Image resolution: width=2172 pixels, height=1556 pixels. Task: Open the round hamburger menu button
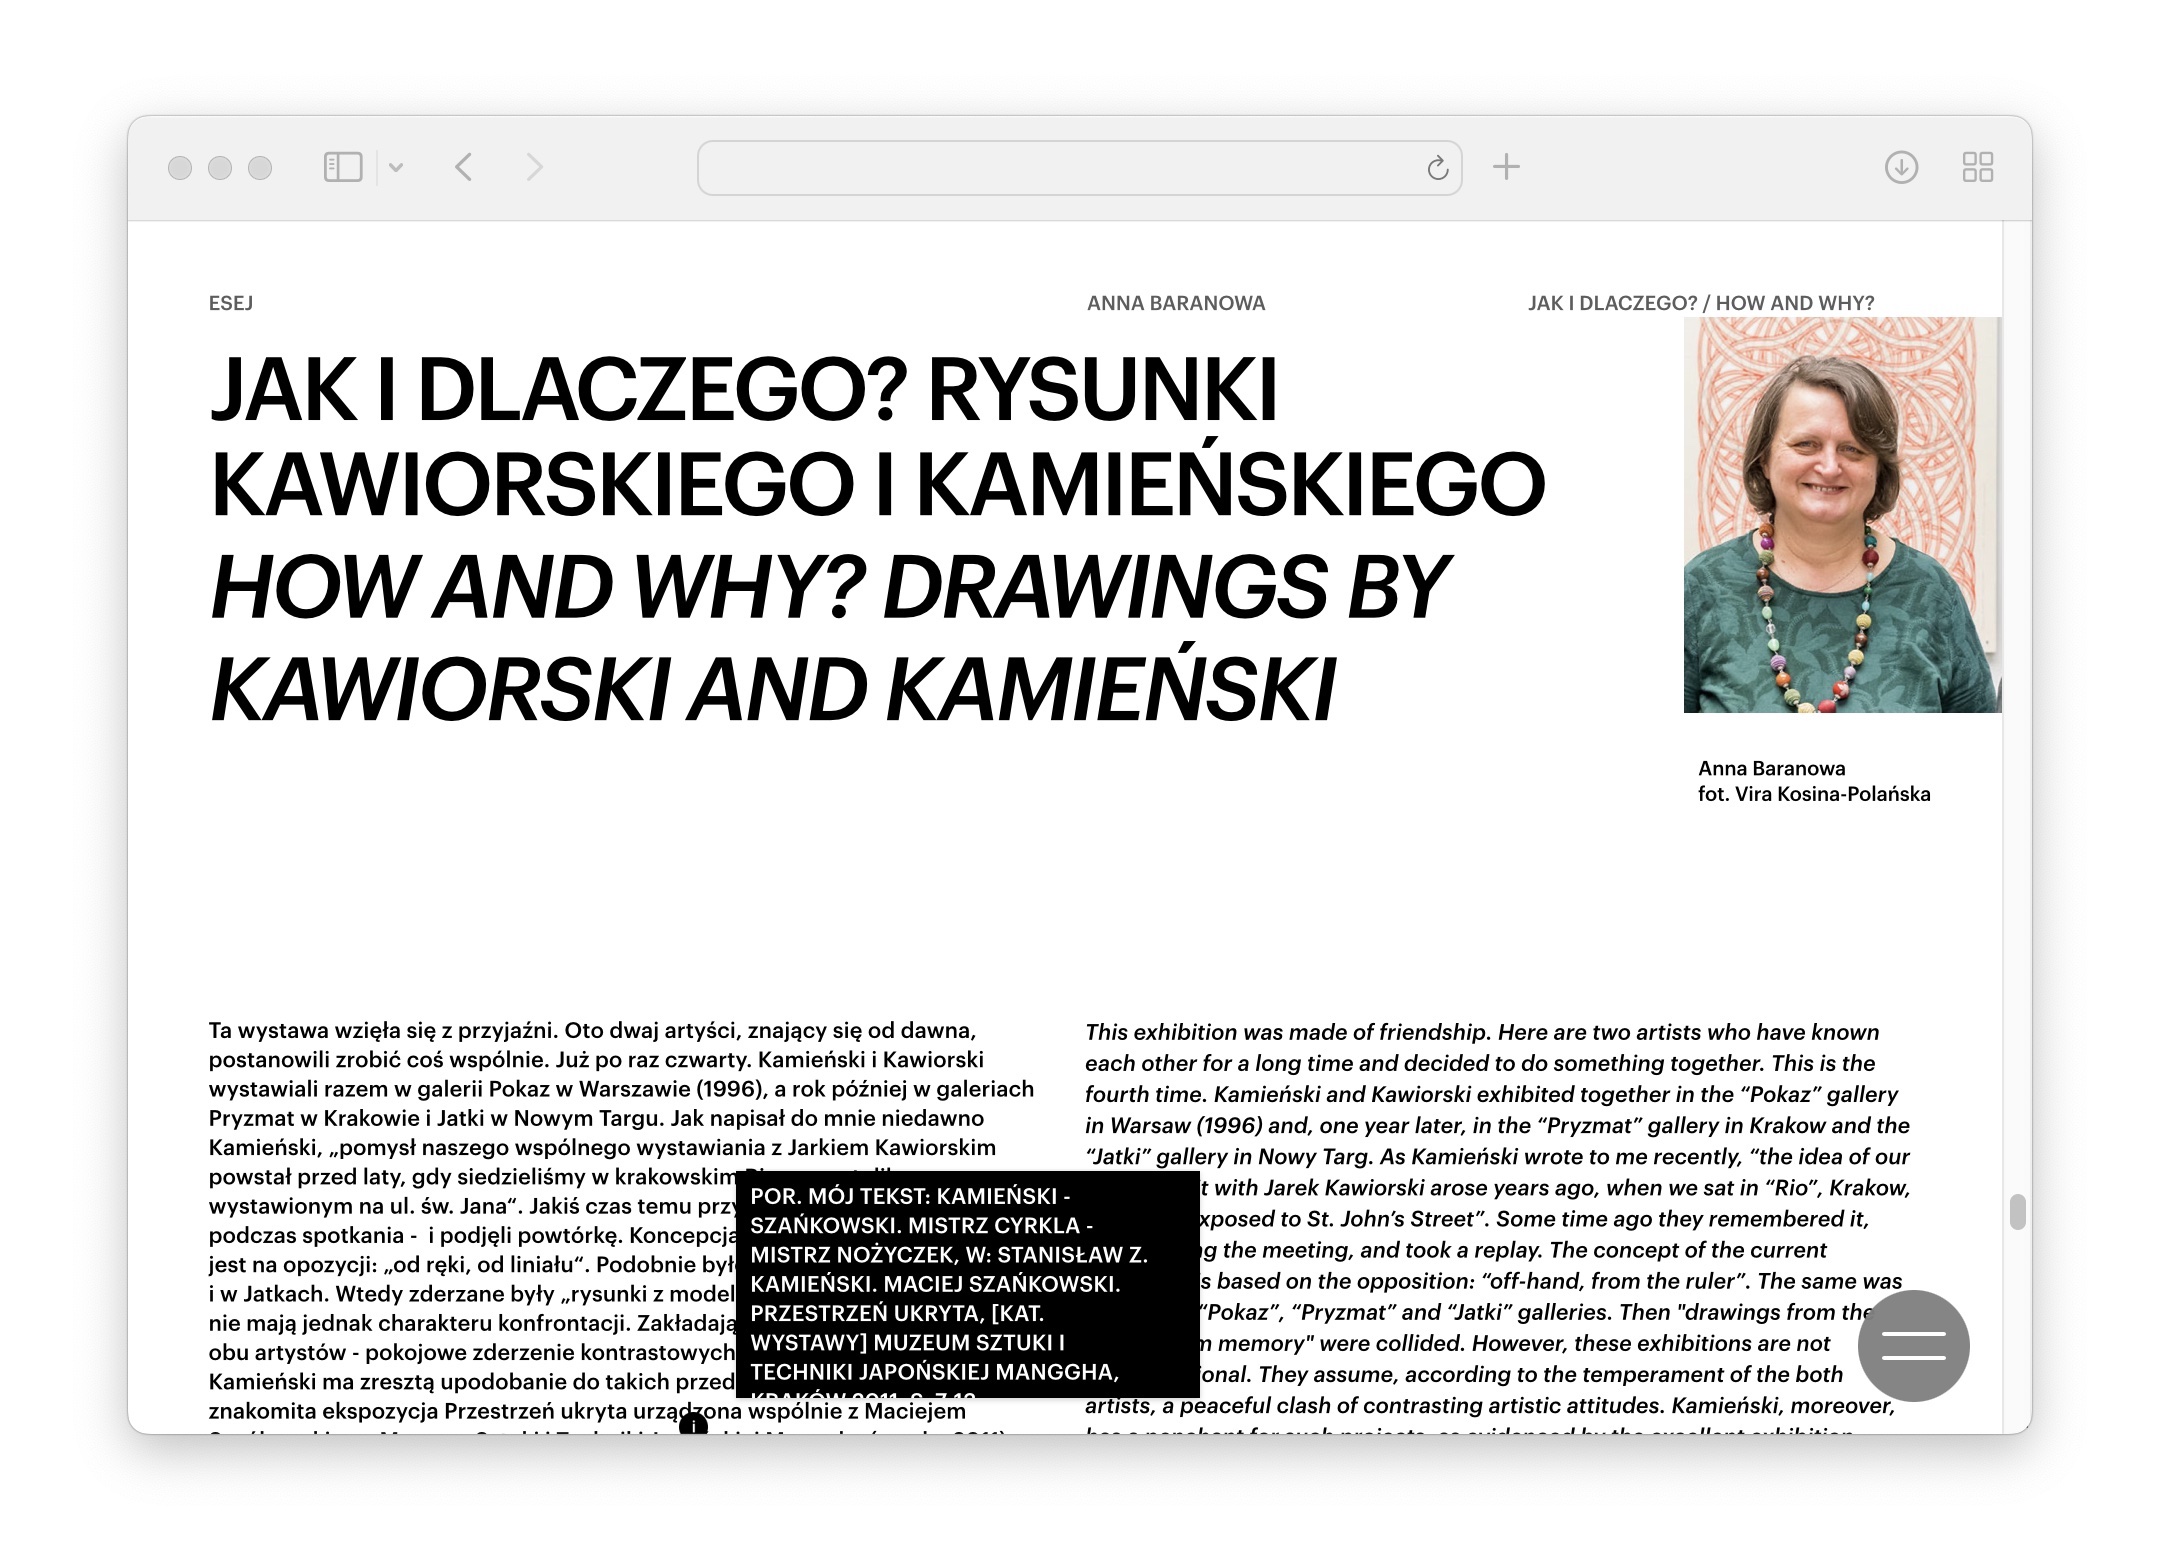coord(1912,1345)
